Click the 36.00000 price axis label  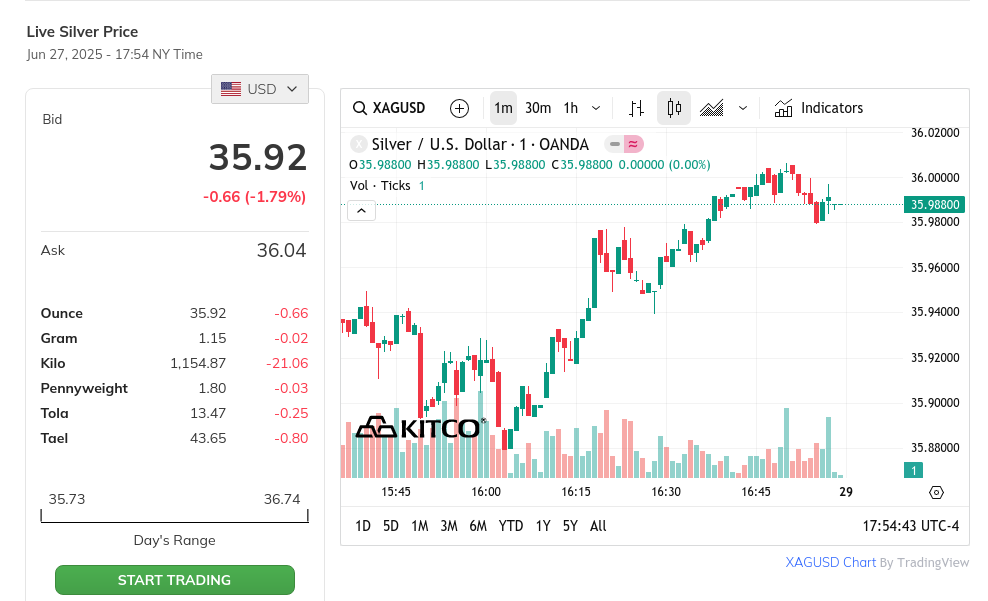tap(935, 178)
